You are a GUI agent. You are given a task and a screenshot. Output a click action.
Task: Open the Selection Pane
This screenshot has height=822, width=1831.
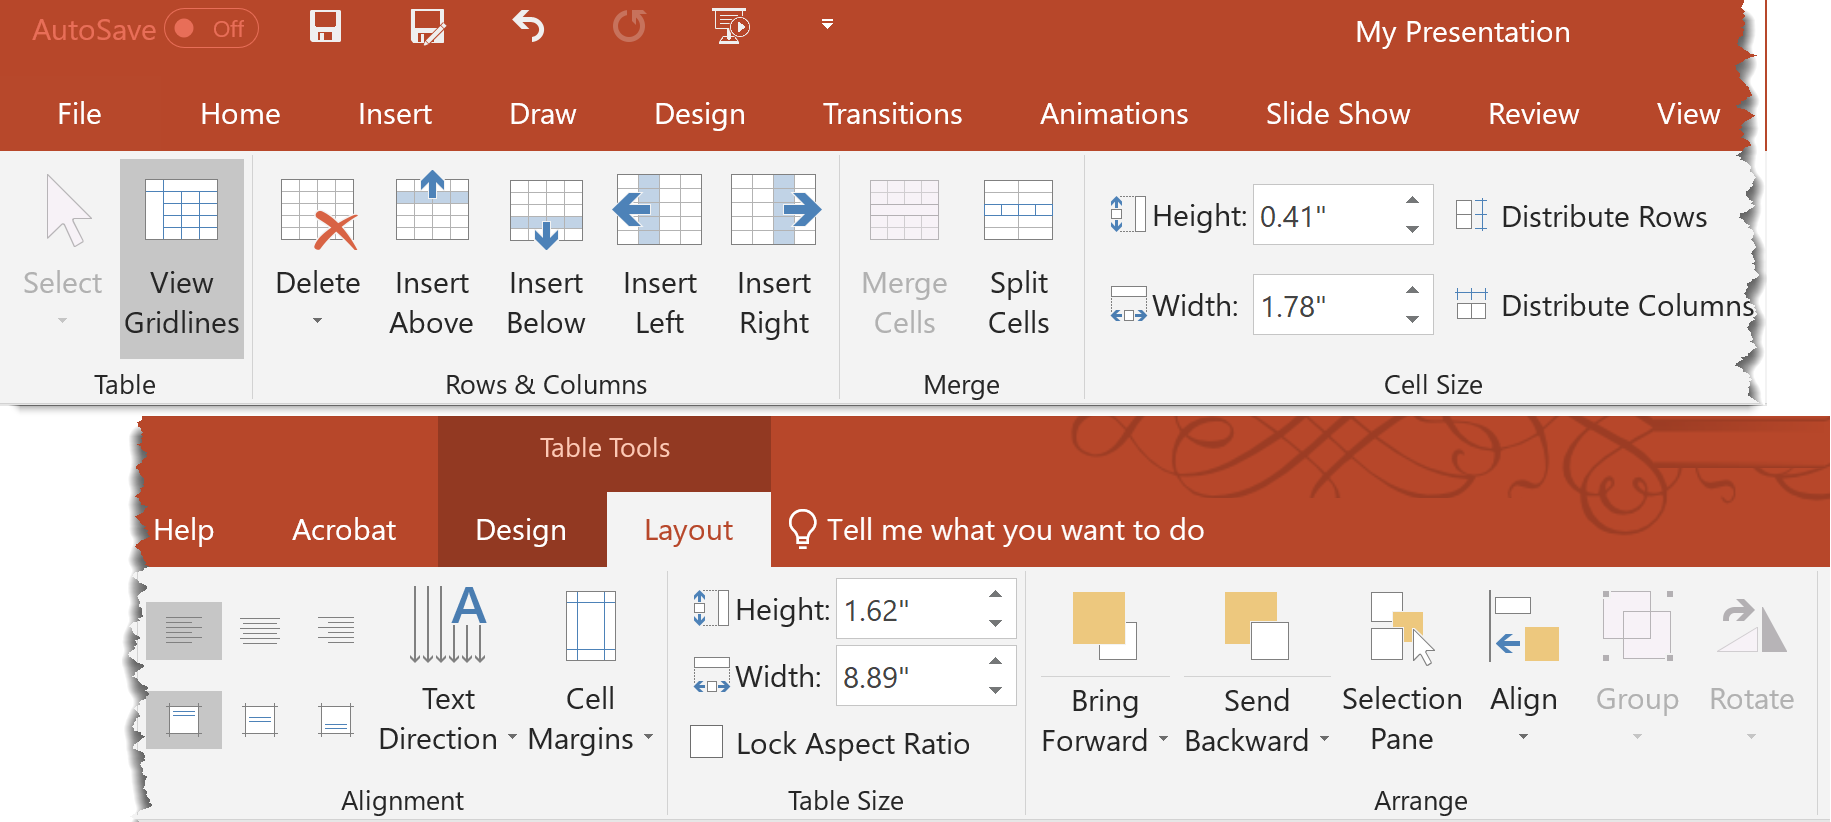click(x=1401, y=670)
